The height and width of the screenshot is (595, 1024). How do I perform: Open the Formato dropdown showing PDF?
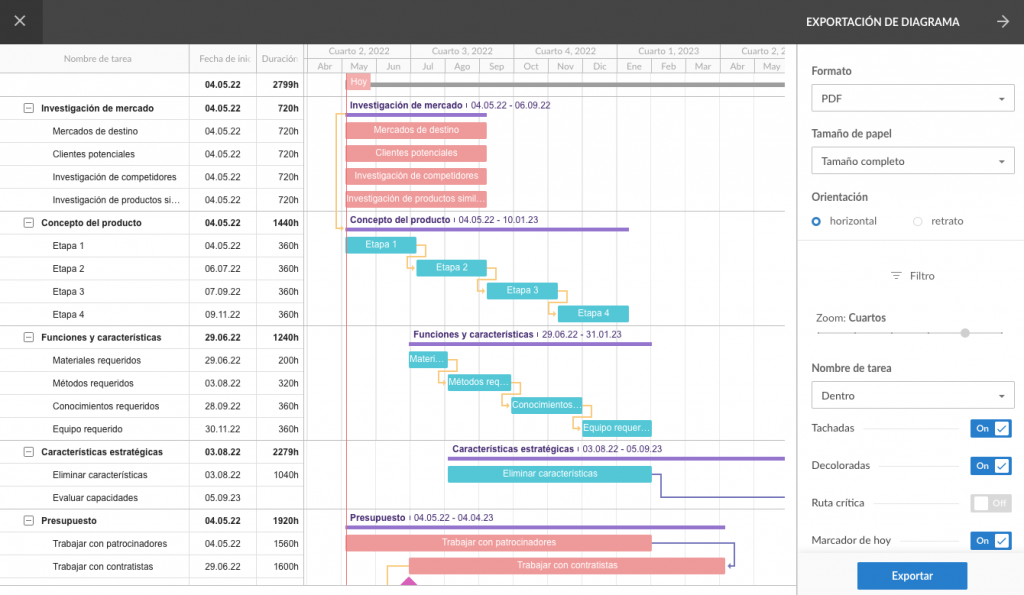click(x=911, y=97)
